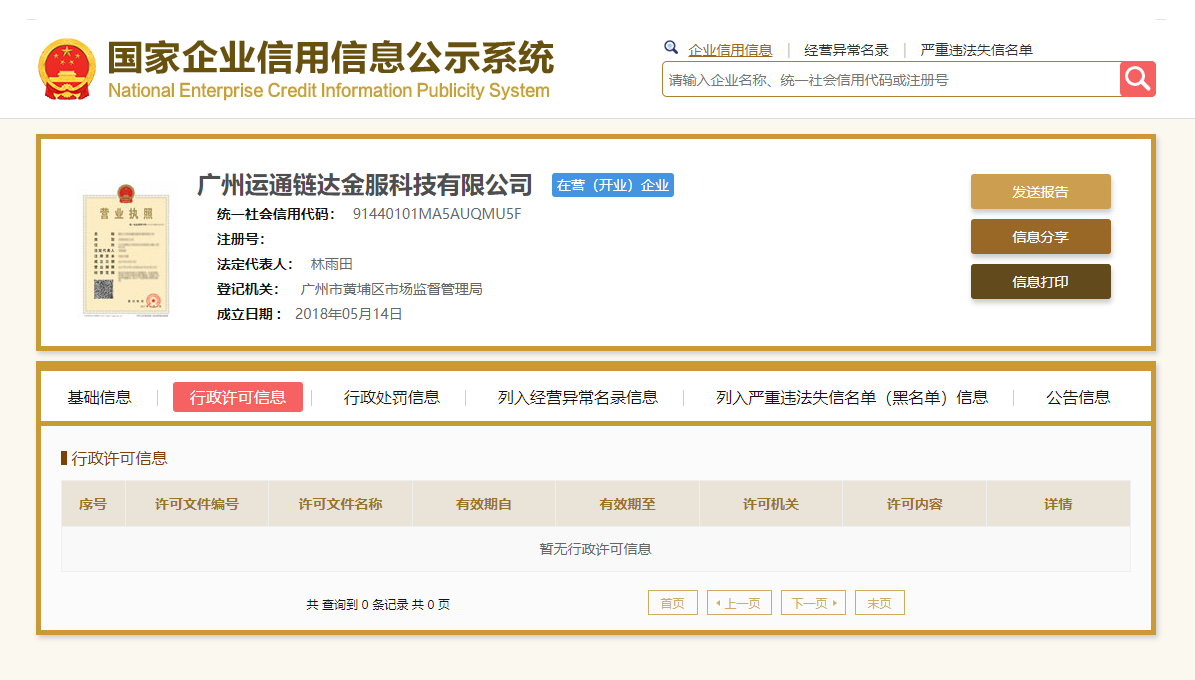The height and width of the screenshot is (680, 1195).
Task: Click the site title 国家企业信用信息公示系统
Action: [331, 58]
